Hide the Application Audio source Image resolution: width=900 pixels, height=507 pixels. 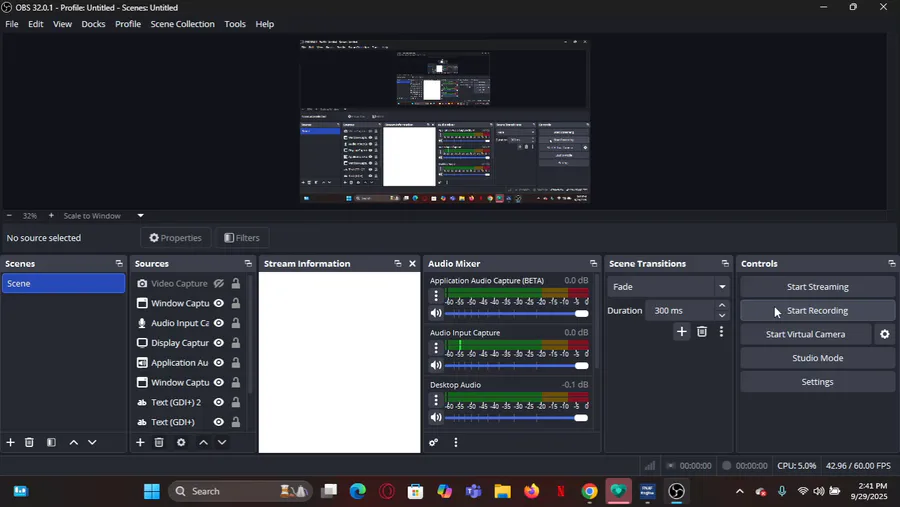pos(219,363)
